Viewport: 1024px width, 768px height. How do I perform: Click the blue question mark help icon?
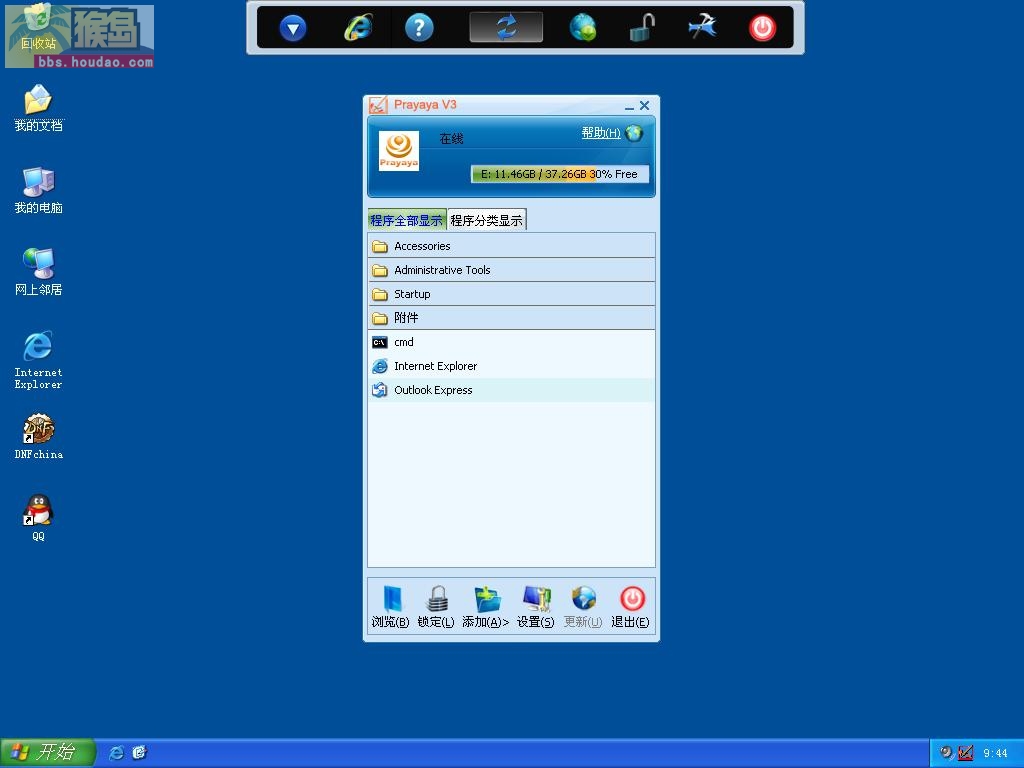point(419,28)
